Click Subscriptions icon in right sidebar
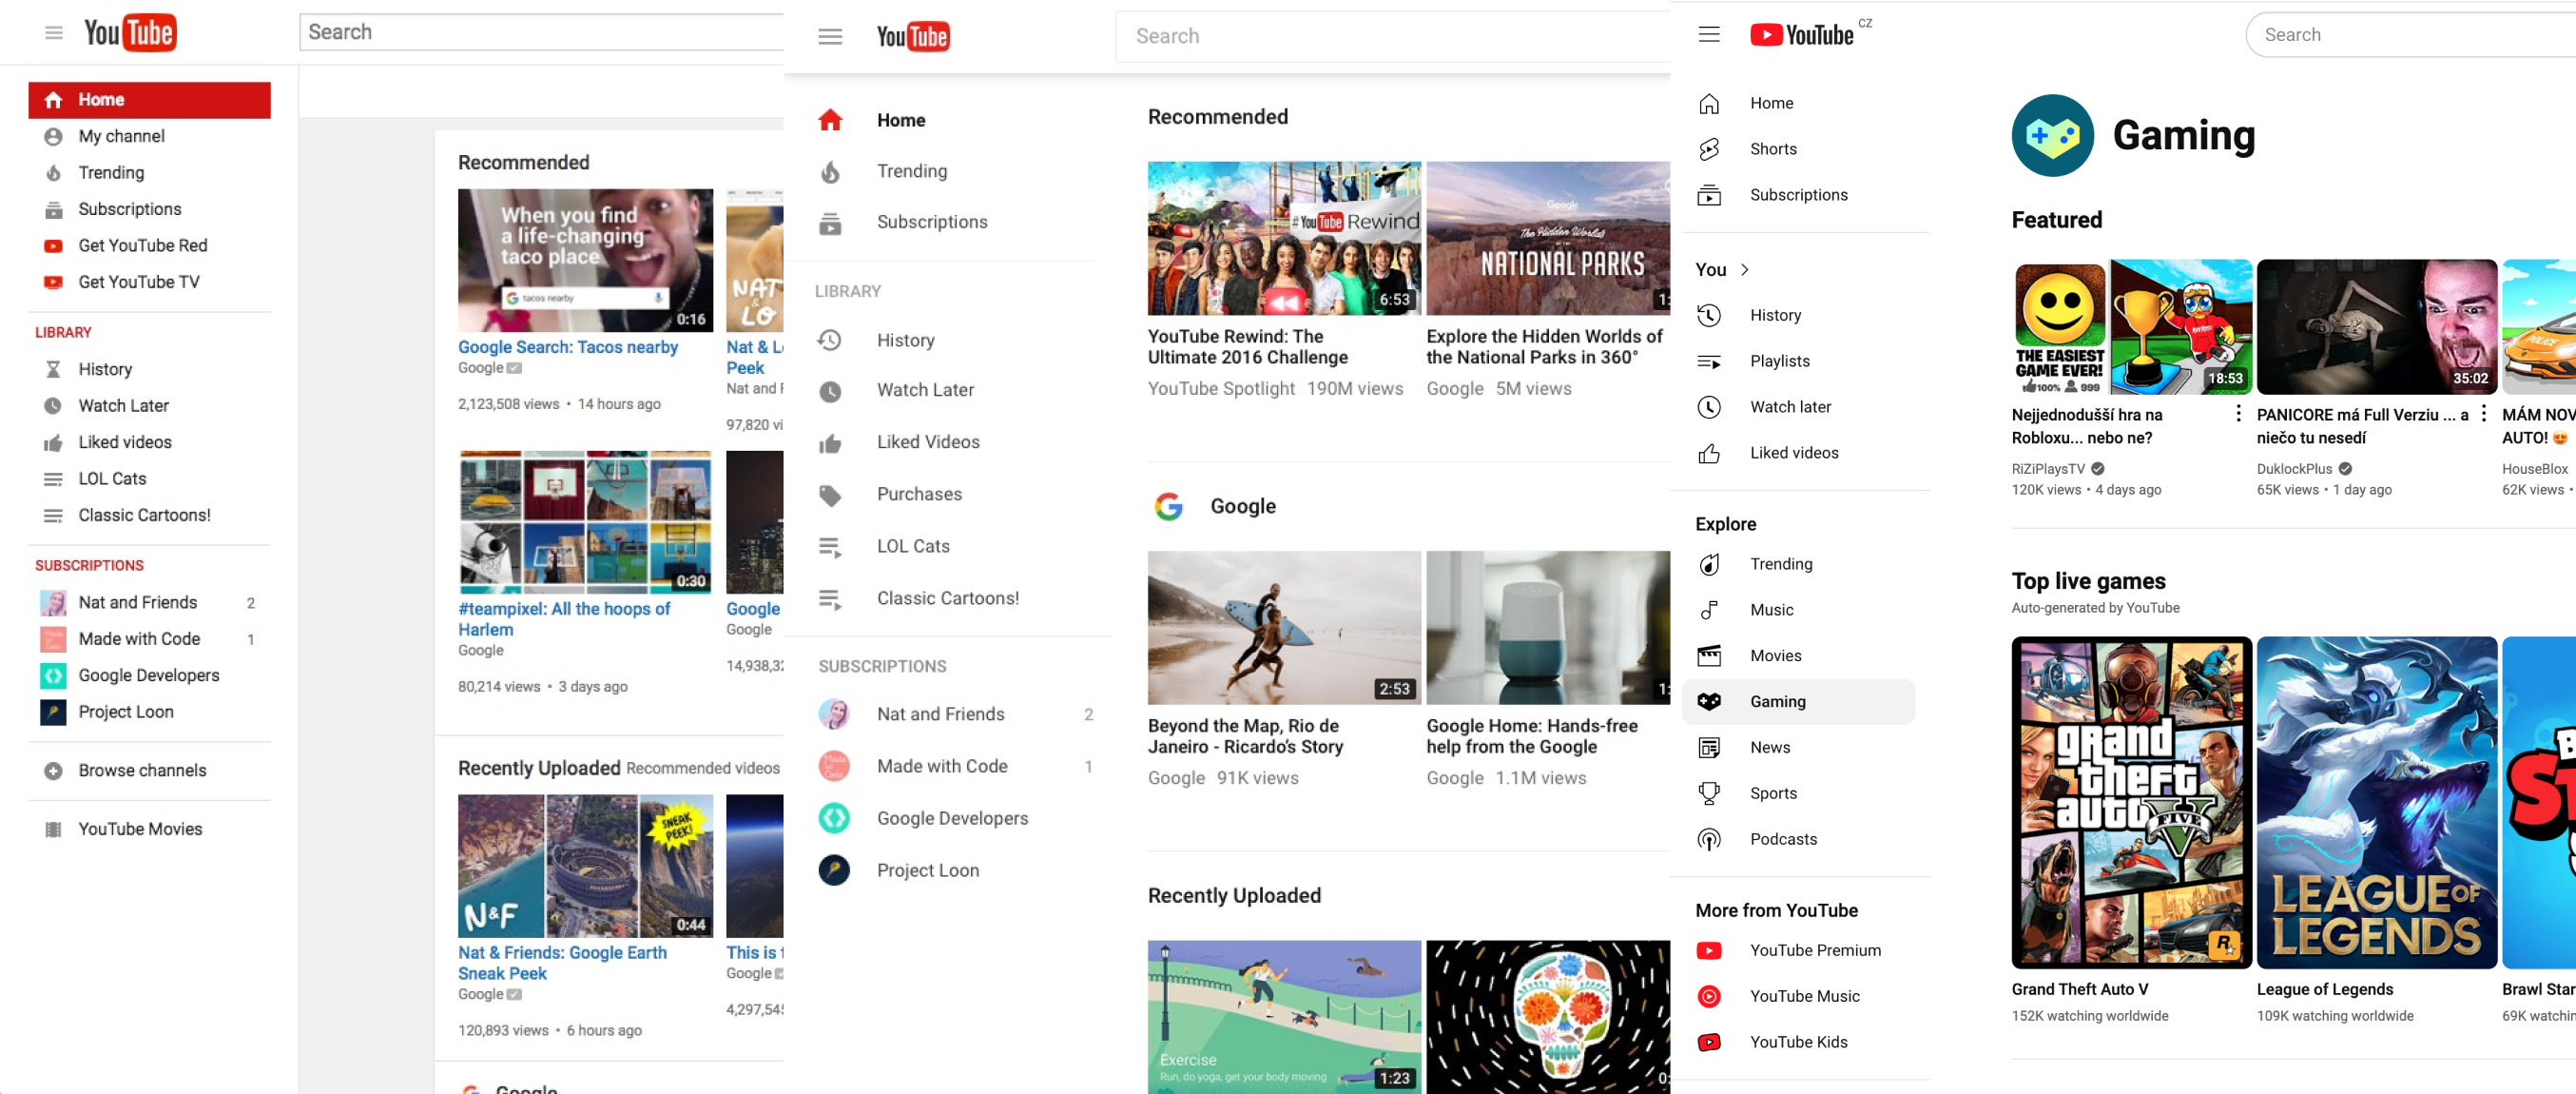Image resolution: width=2576 pixels, height=1094 pixels. coord(1709,195)
